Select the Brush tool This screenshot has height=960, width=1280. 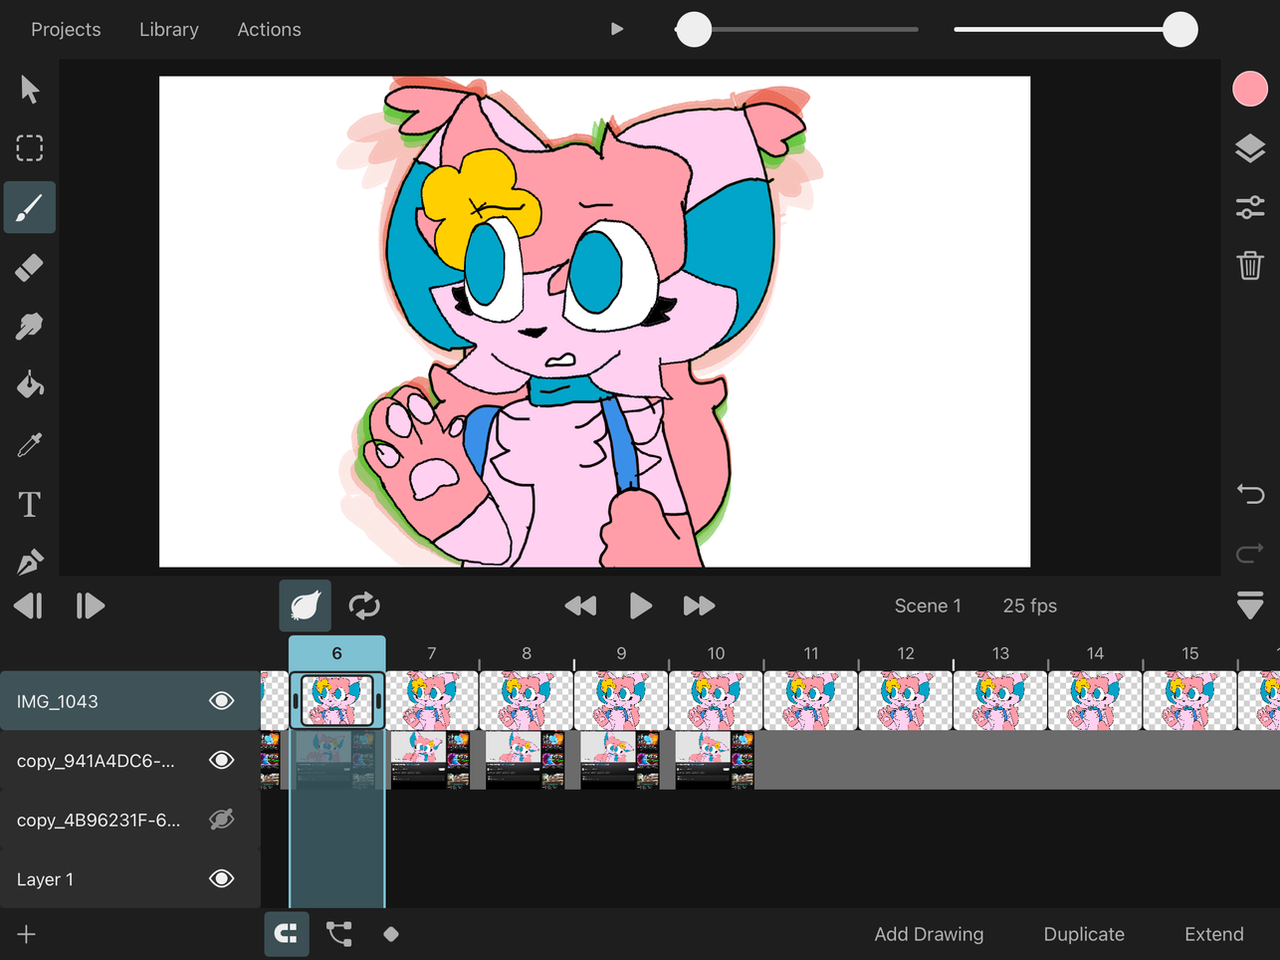[30, 208]
